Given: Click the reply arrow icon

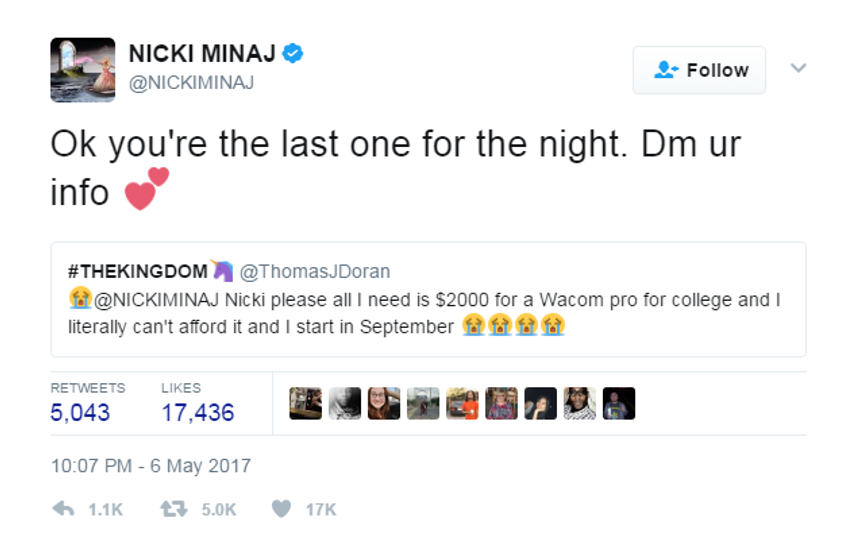Looking at the screenshot, I should tap(63, 509).
